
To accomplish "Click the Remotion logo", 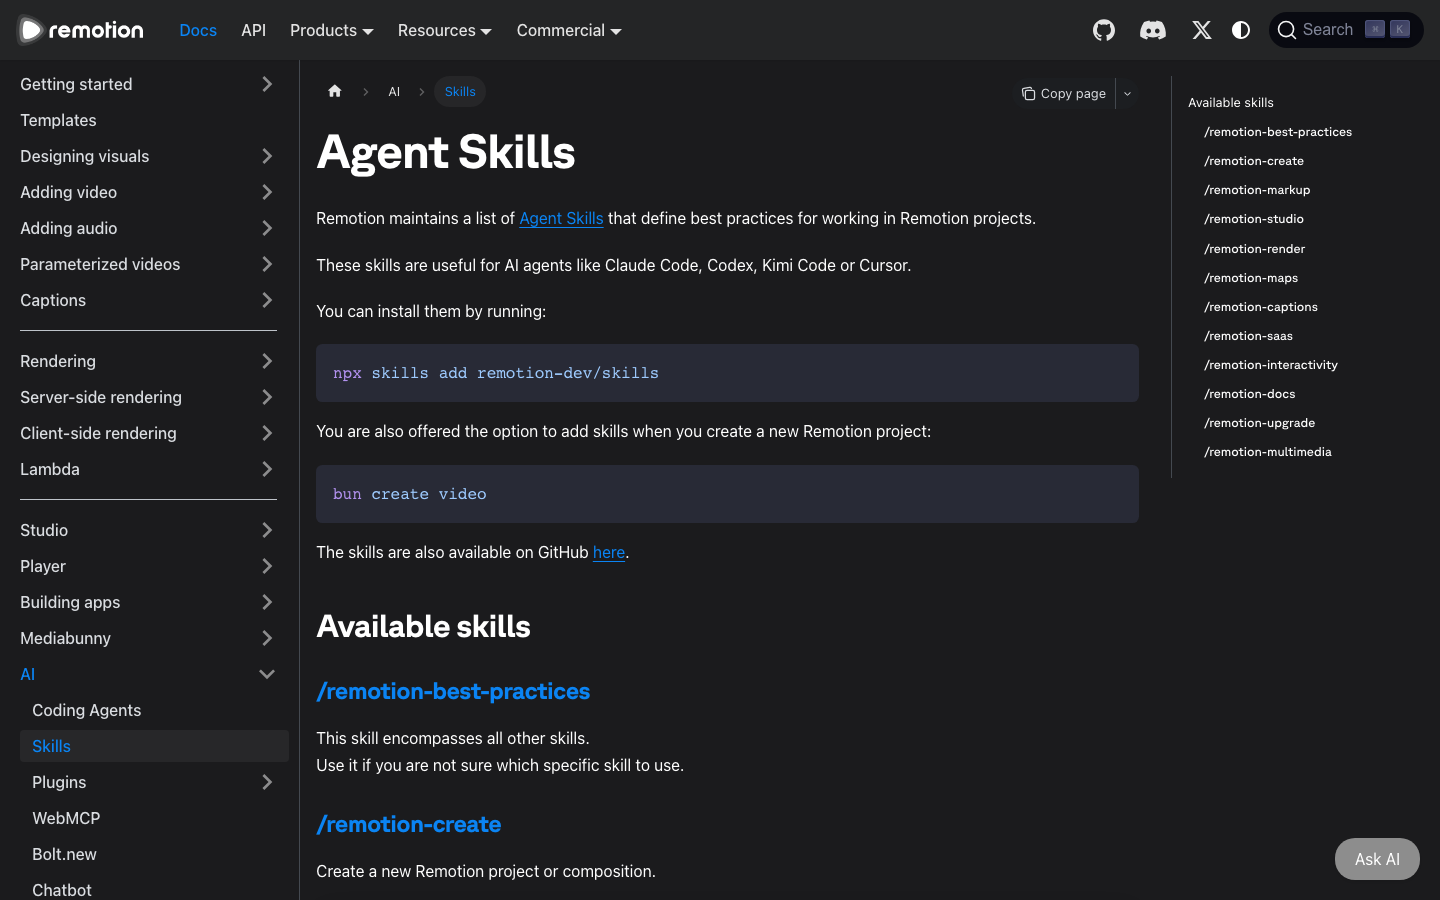I will coord(81,30).
